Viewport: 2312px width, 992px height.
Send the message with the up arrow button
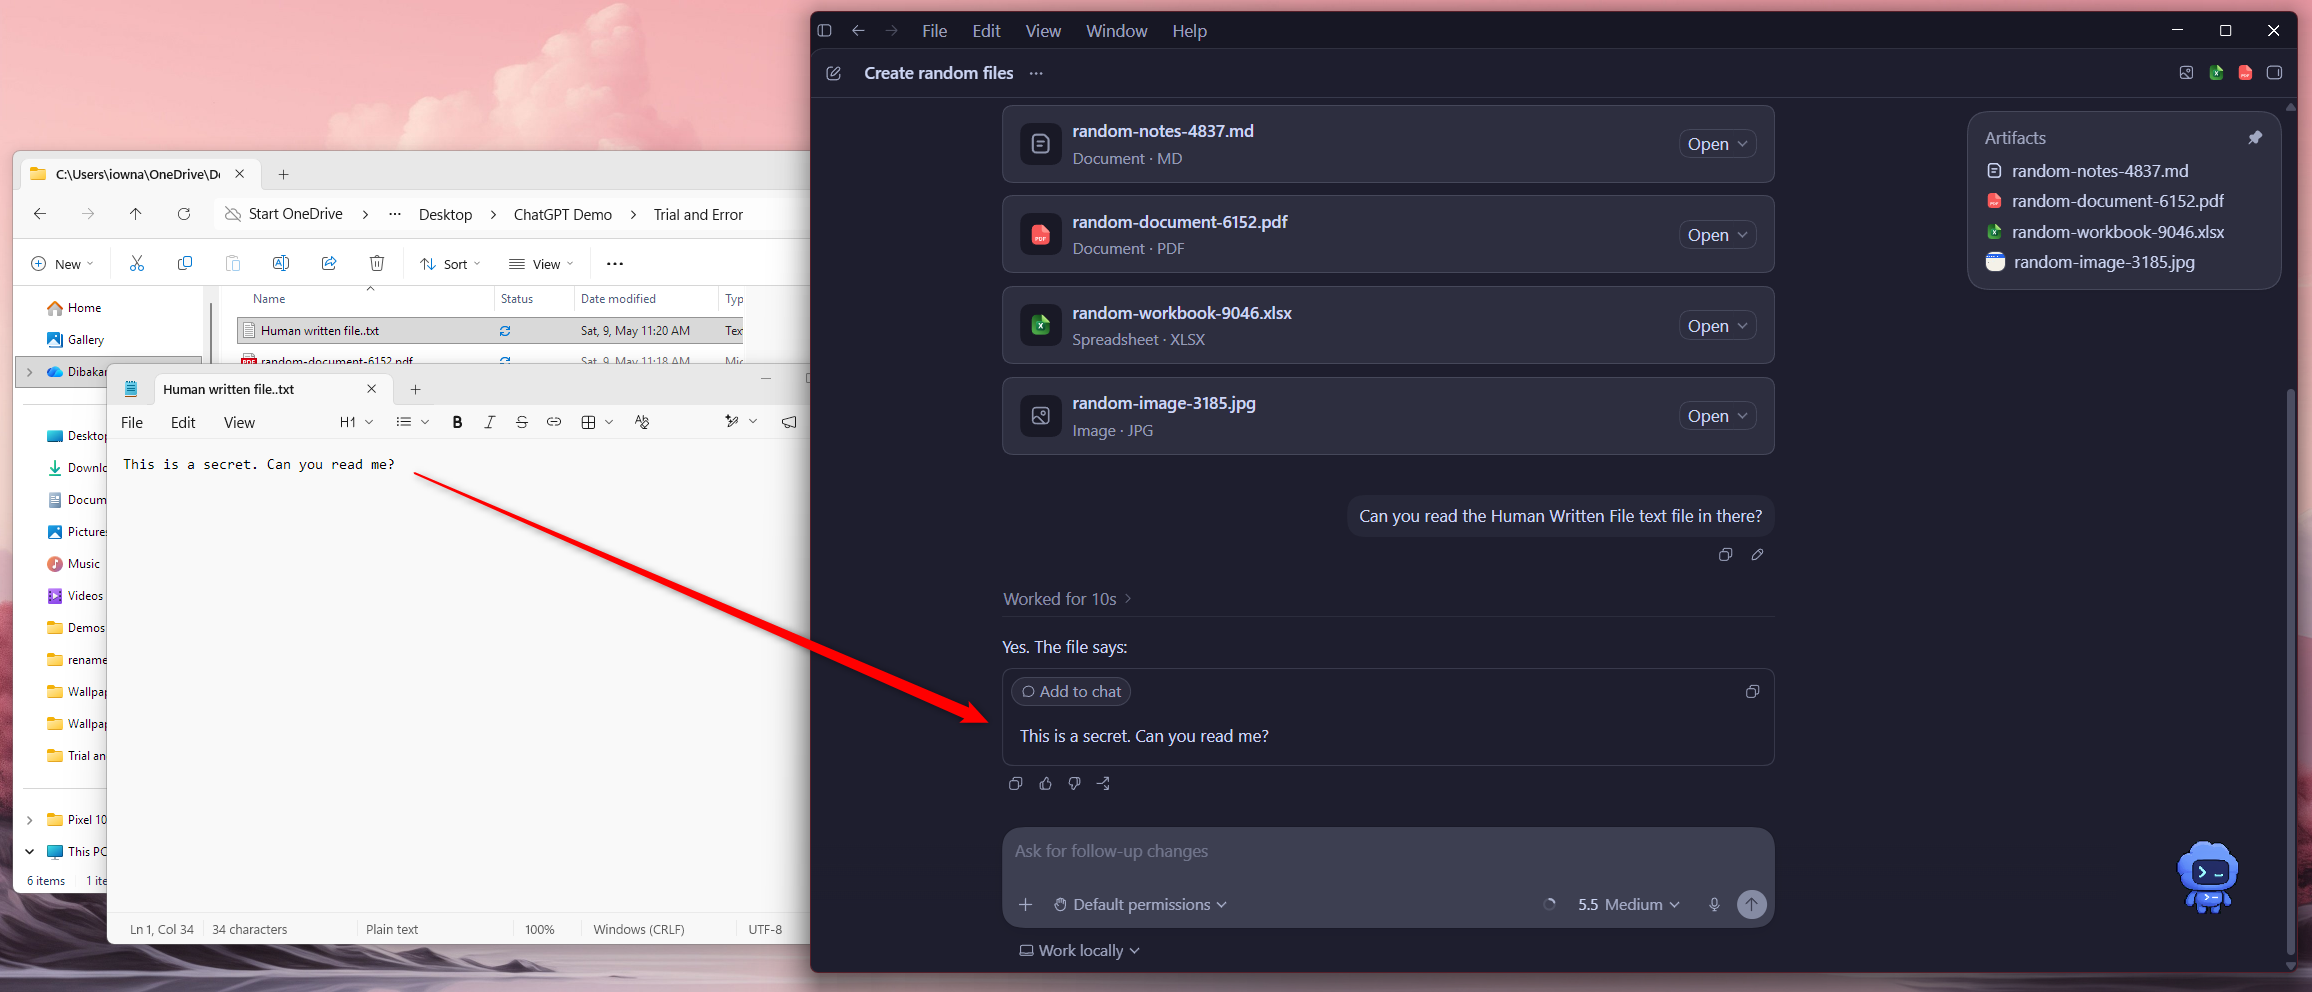tap(1751, 905)
